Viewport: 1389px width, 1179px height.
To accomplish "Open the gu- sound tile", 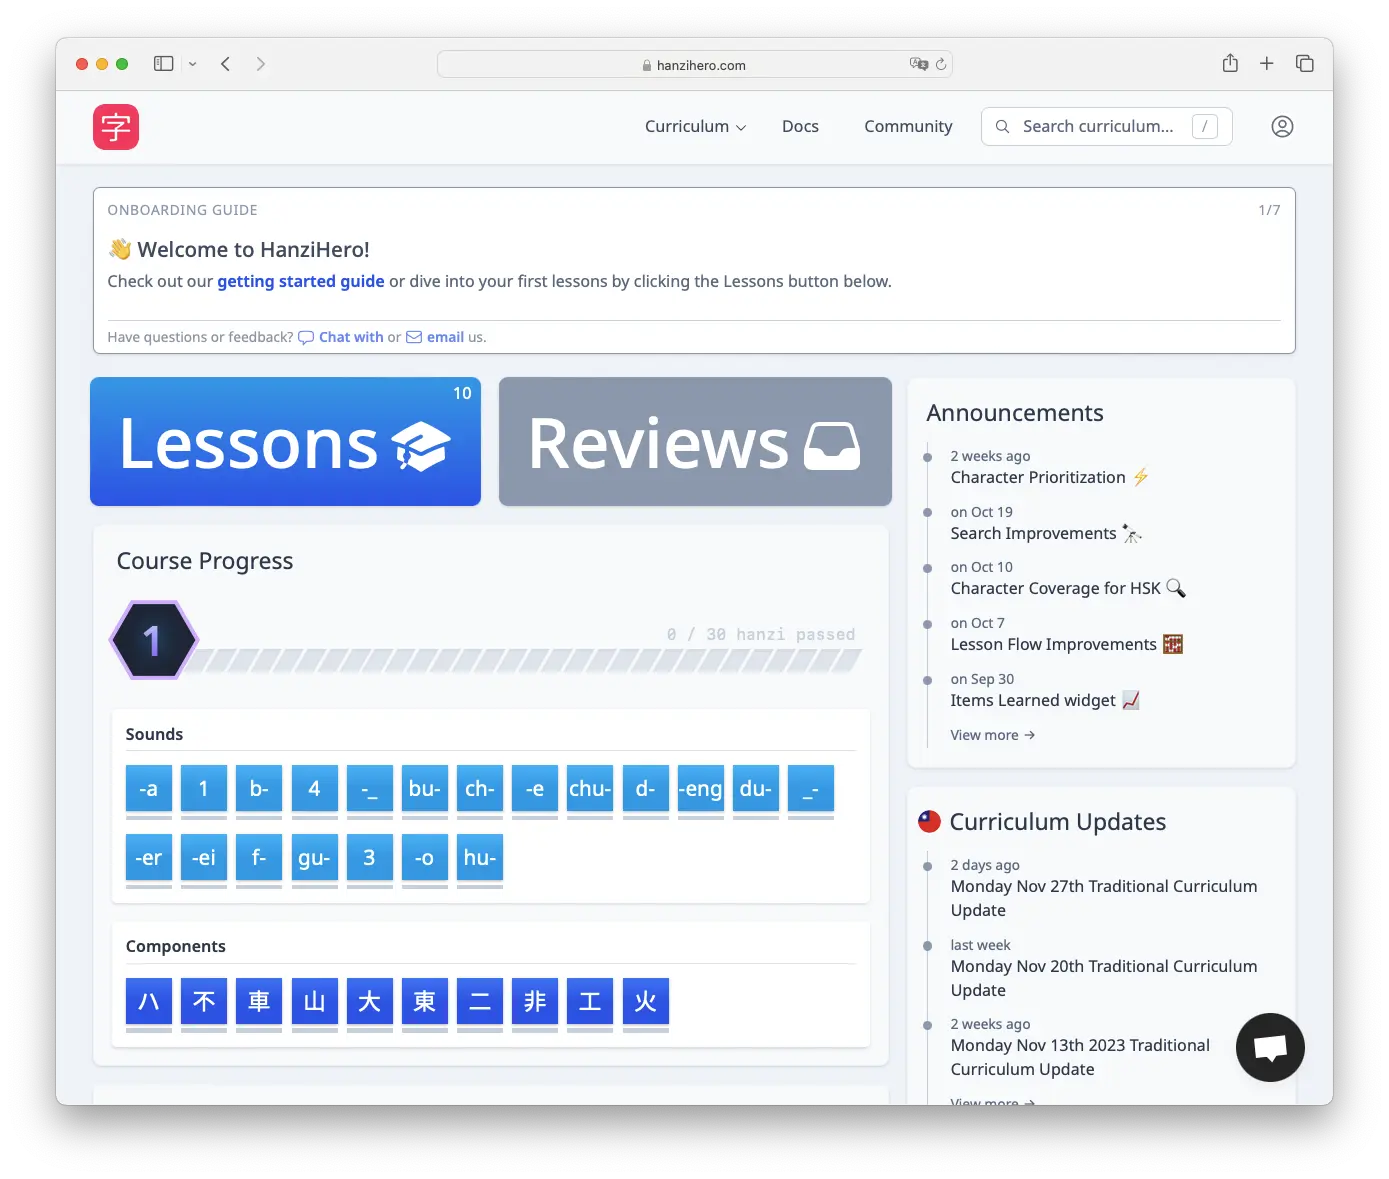I will (x=315, y=858).
